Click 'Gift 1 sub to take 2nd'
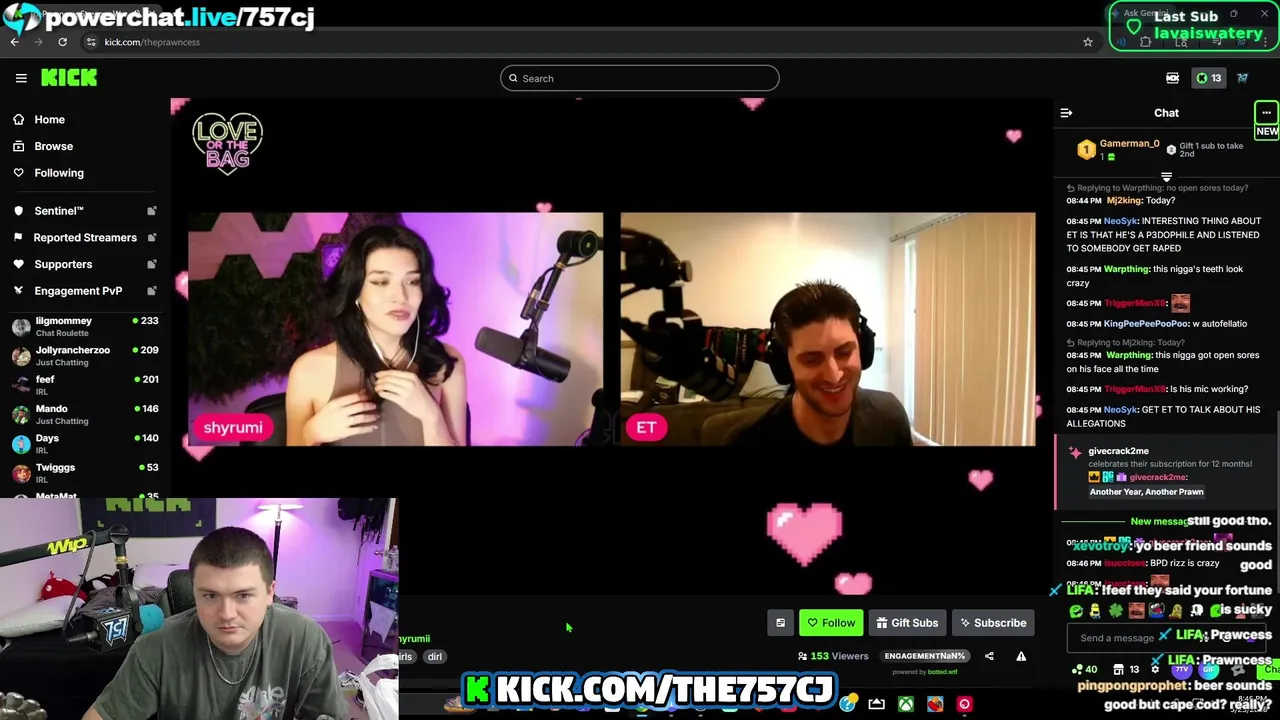1280x720 pixels. [x=1205, y=150]
